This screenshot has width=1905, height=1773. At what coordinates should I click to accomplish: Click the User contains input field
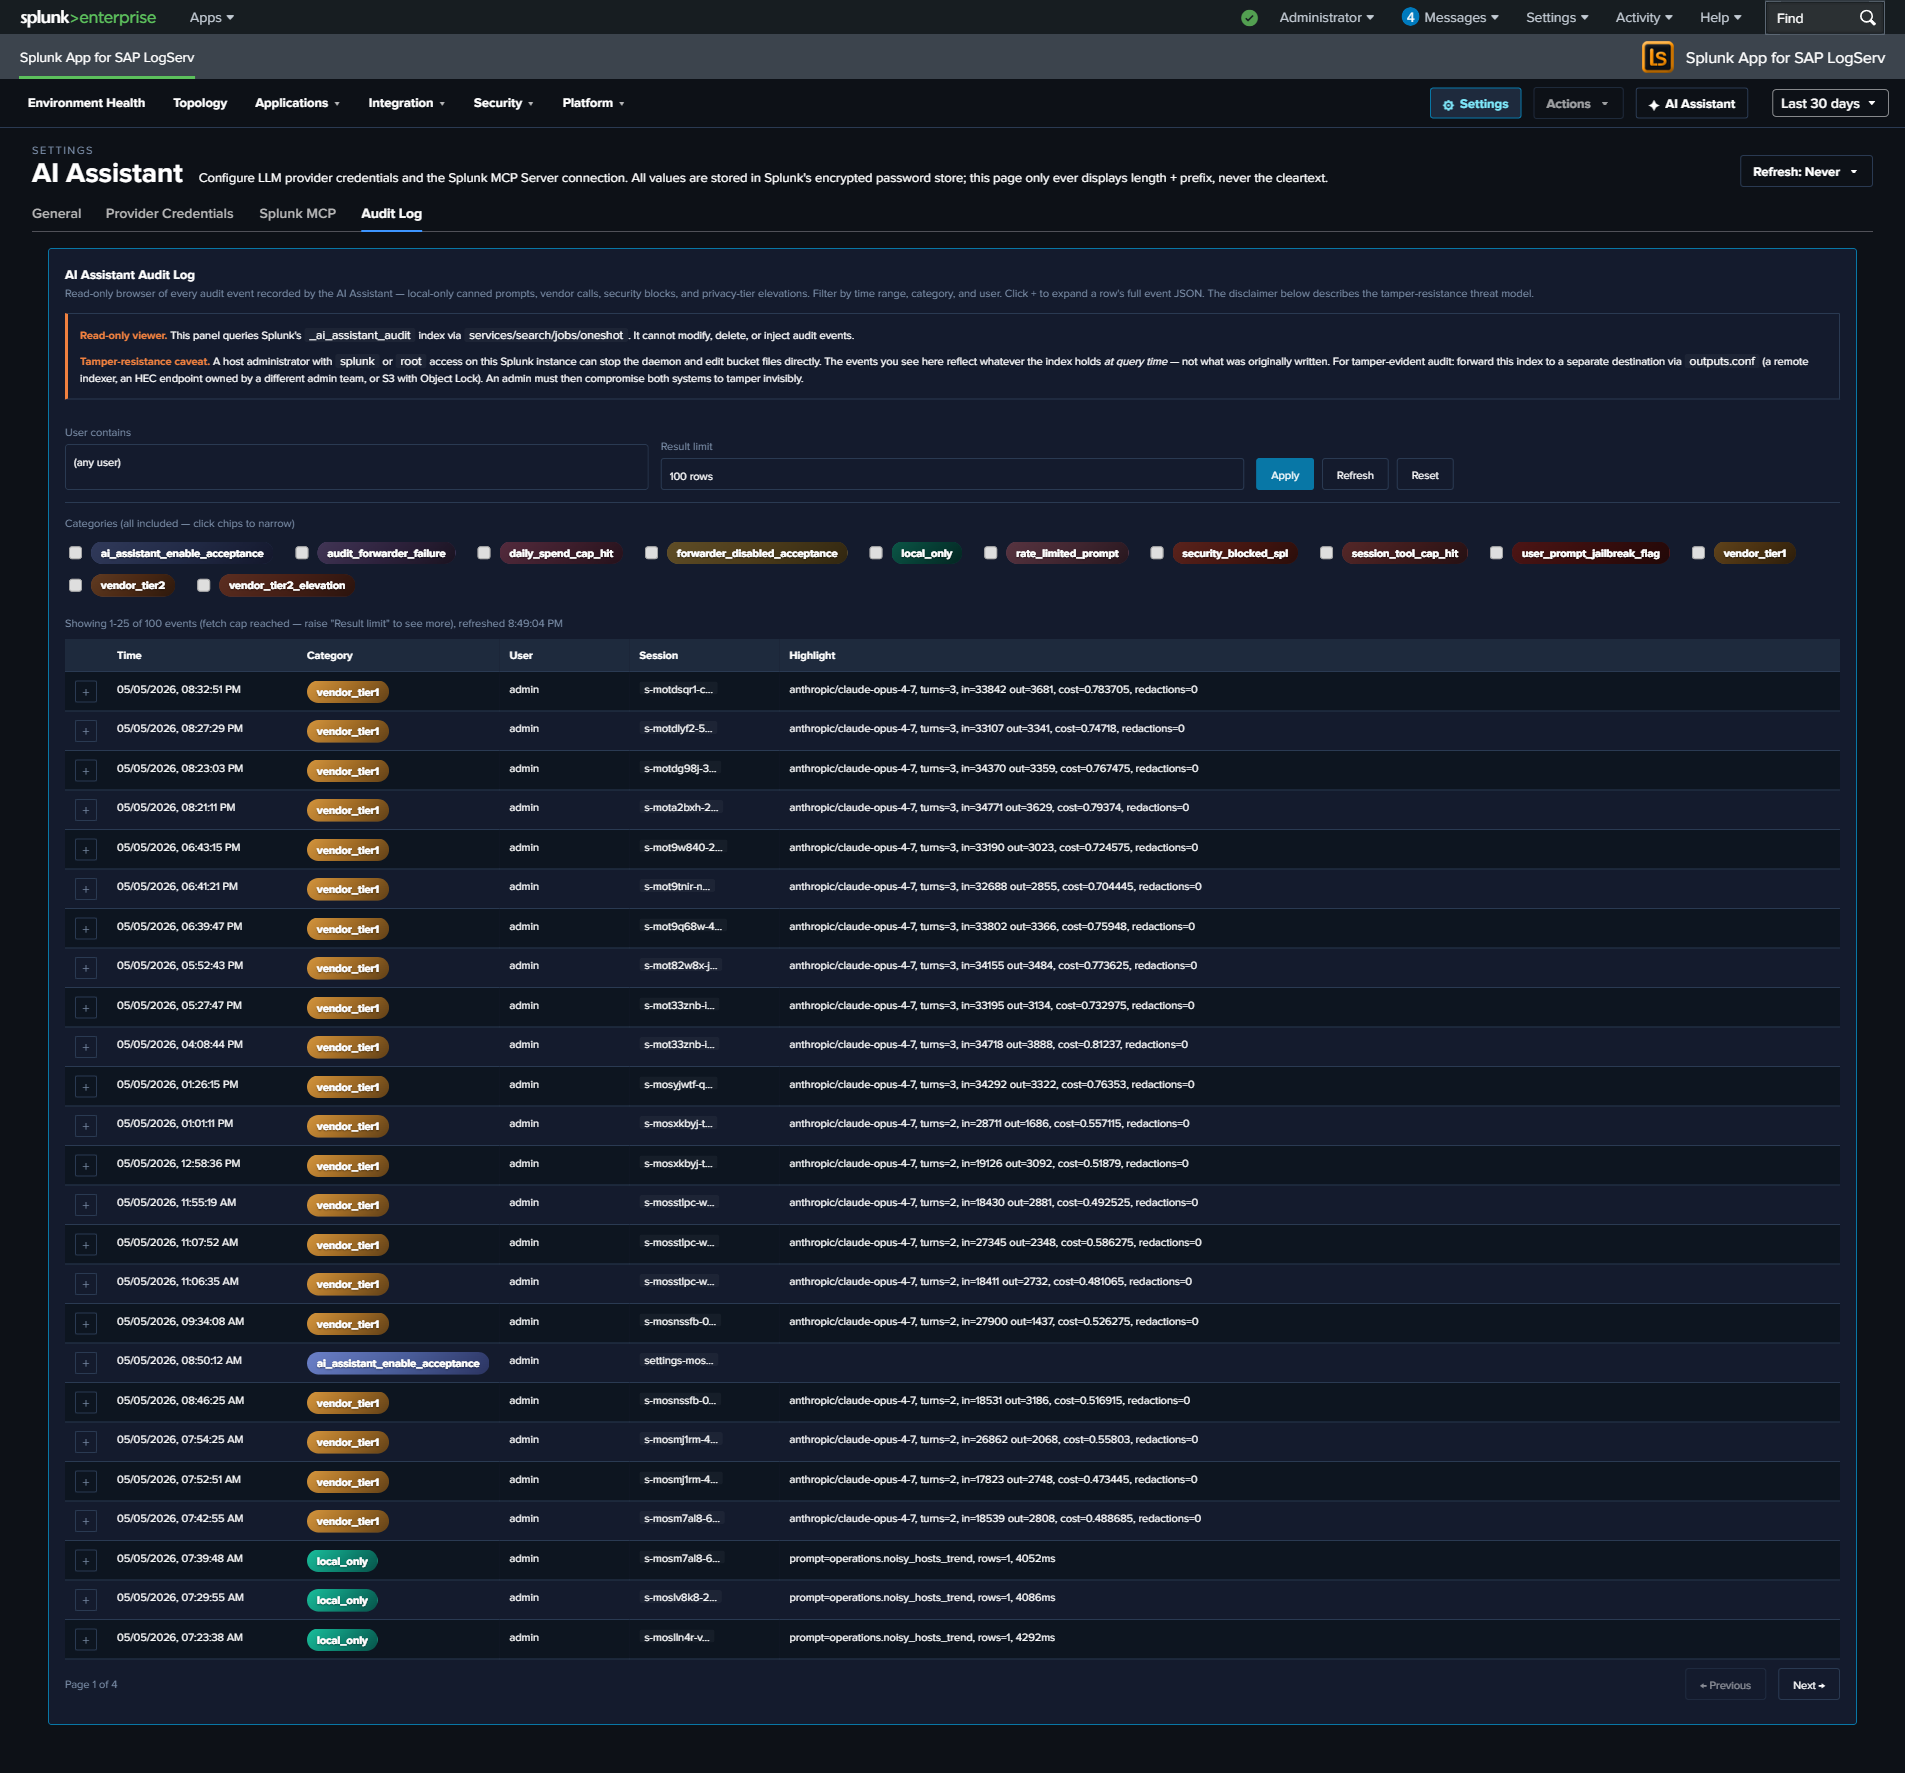pyautogui.click(x=356, y=467)
